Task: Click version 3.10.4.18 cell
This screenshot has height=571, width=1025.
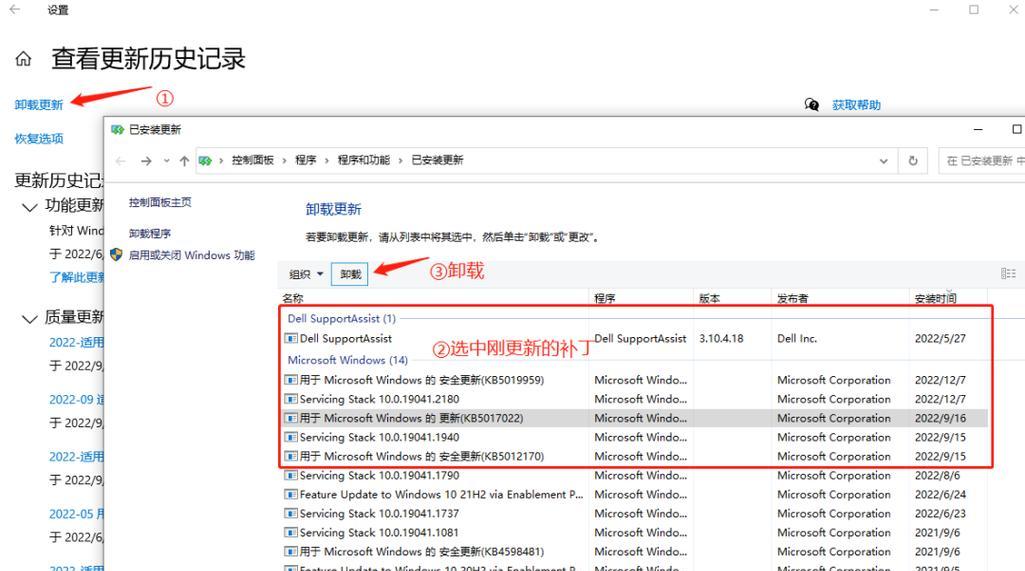Action: click(x=721, y=338)
